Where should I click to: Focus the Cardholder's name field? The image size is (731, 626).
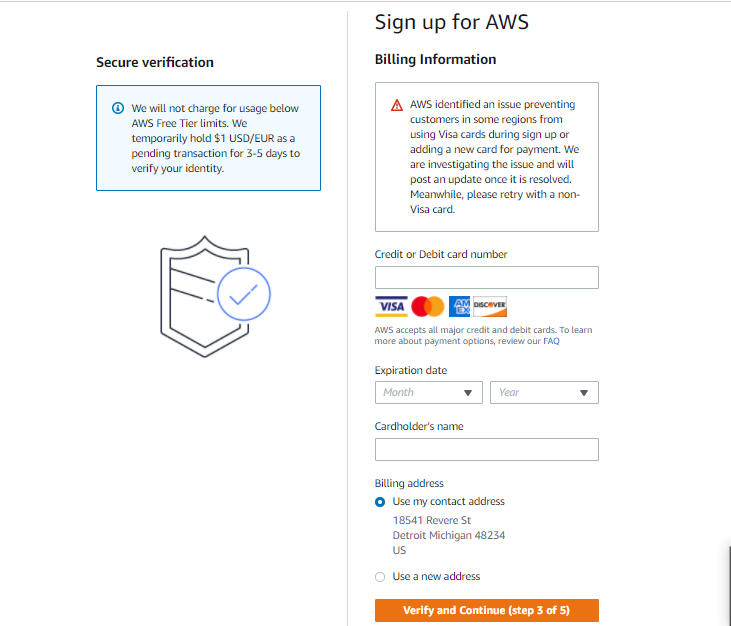pos(487,449)
